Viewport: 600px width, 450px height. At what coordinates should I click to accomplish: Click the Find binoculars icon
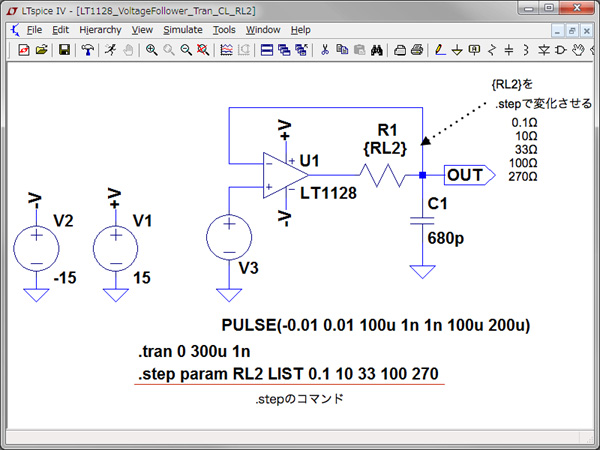377,49
